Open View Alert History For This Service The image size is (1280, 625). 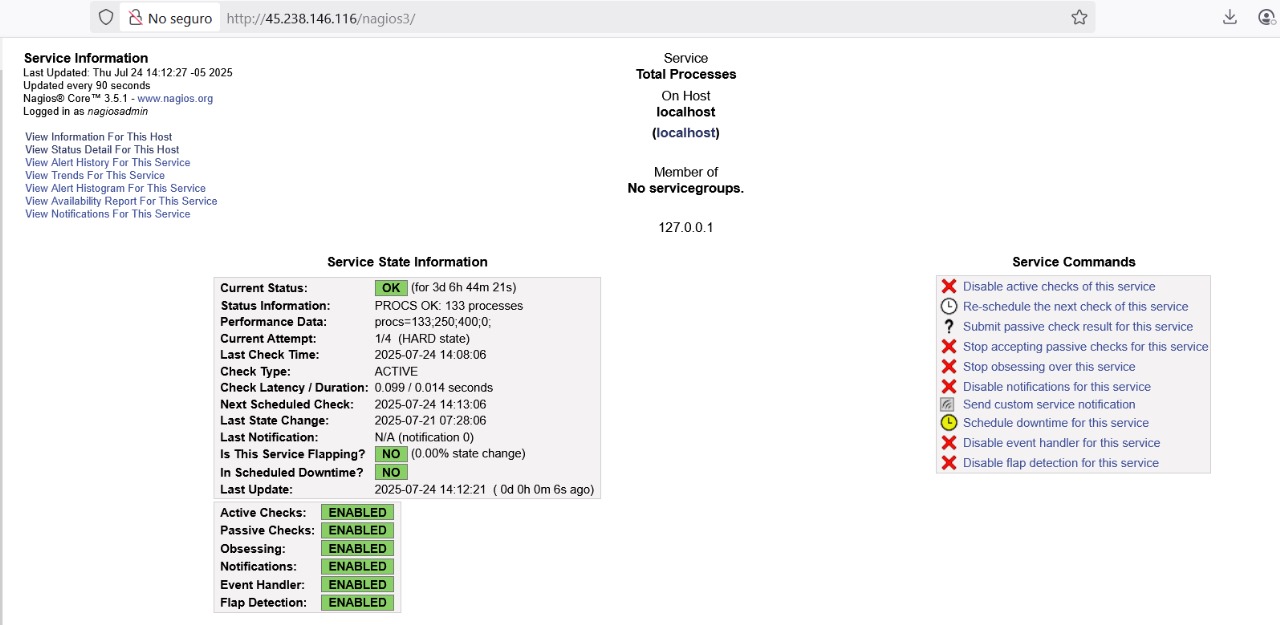[x=107, y=162]
